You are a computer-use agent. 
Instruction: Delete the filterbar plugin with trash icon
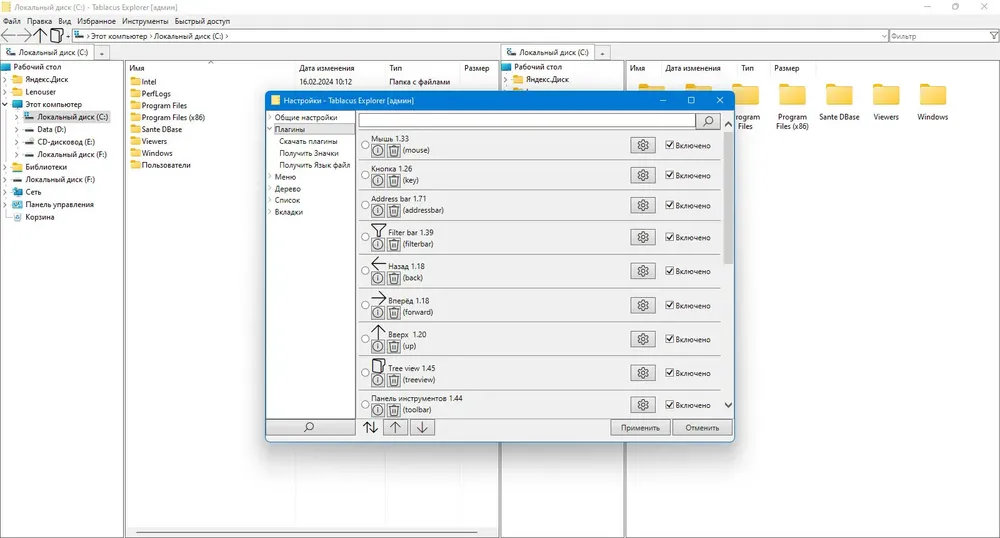tap(393, 244)
